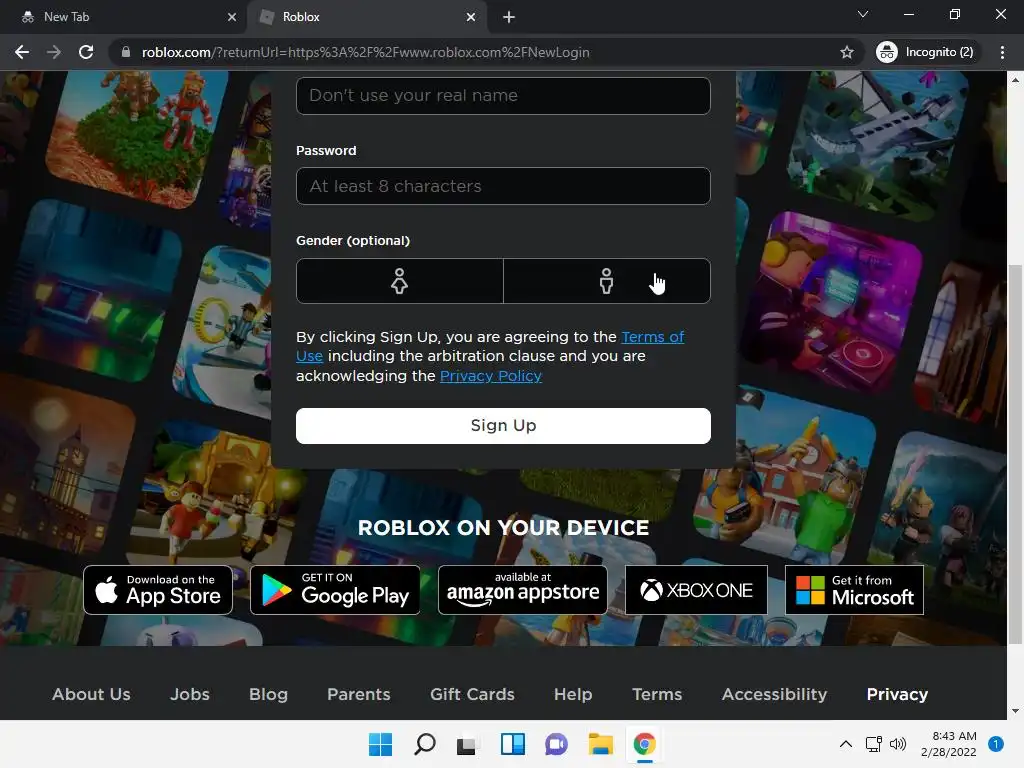1024x768 pixels.
Task: Open the Terms footer link
Action: [657, 694]
